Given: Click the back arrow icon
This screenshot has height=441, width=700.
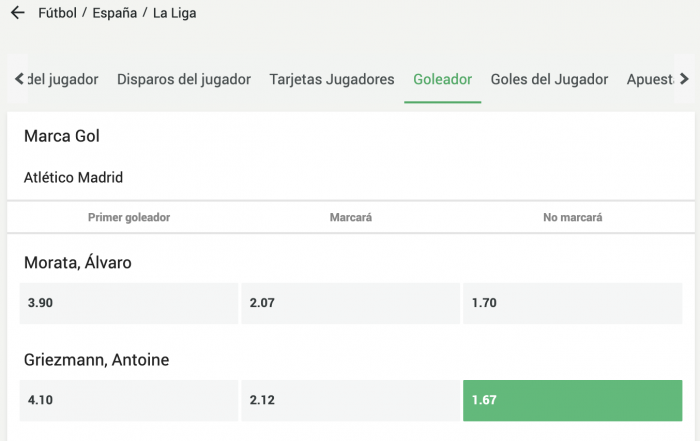Looking at the screenshot, I should pos(17,15).
